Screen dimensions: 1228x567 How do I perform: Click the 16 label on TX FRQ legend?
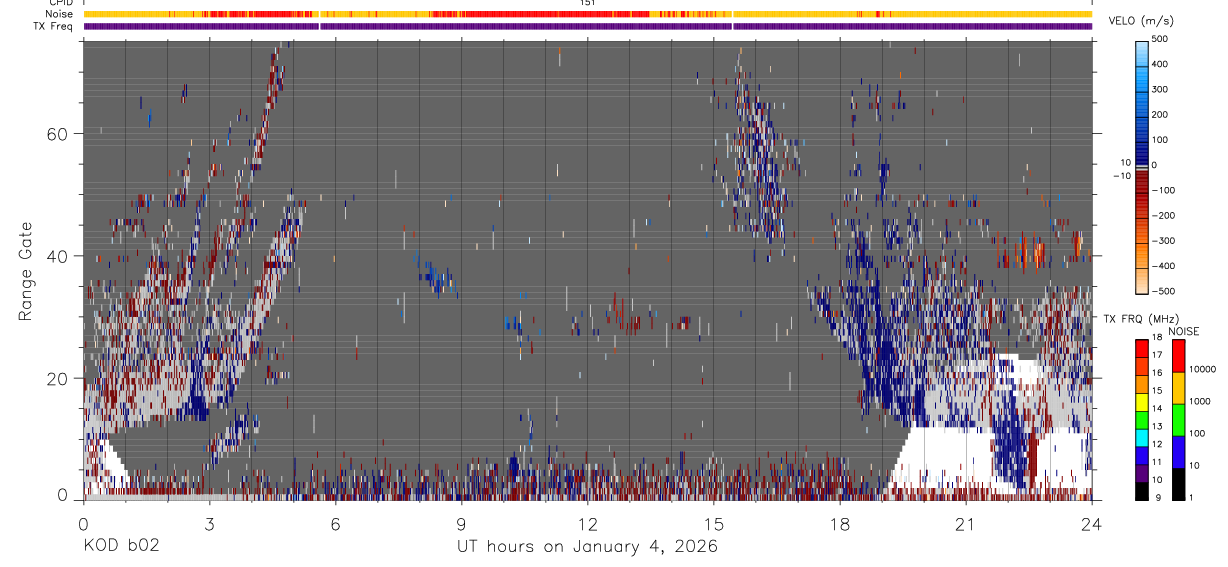coord(1157,374)
